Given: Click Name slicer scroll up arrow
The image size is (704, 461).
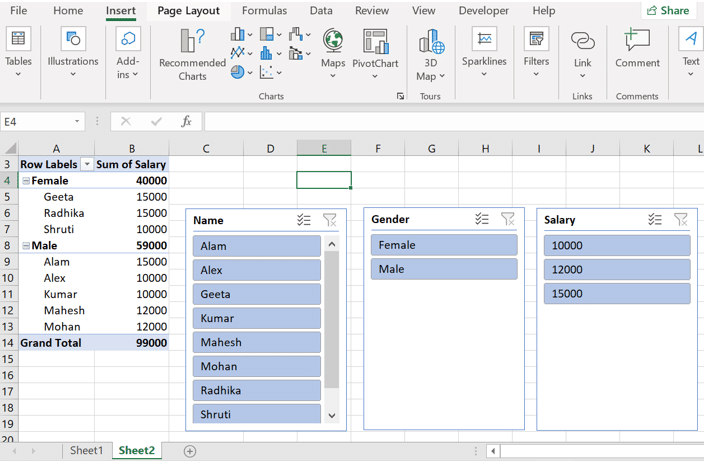Looking at the screenshot, I should point(332,244).
